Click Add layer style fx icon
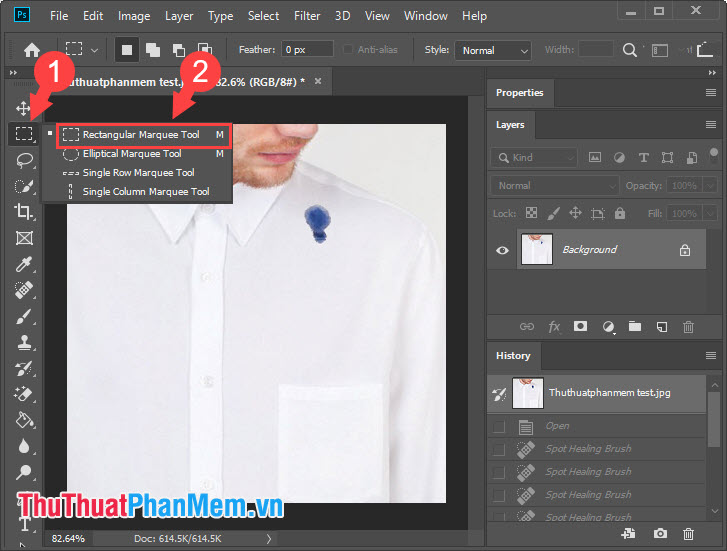 click(x=554, y=327)
